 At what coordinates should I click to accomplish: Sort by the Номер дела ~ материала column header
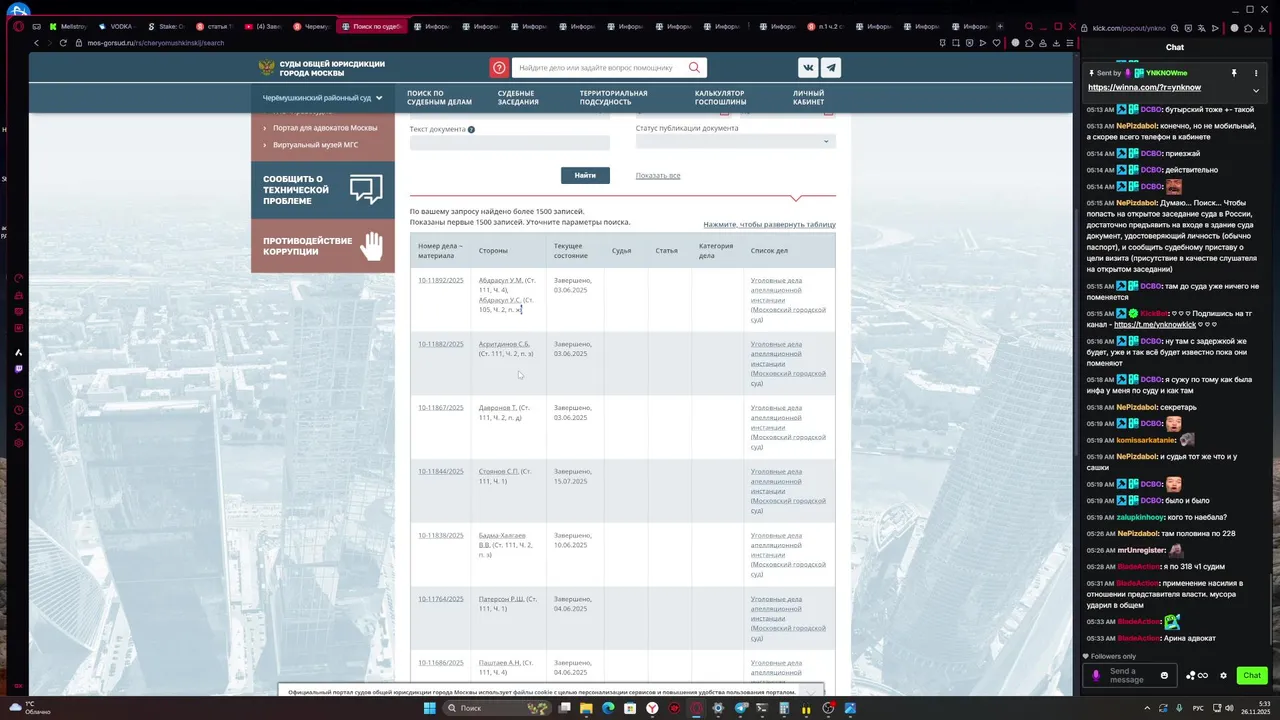click(x=439, y=250)
